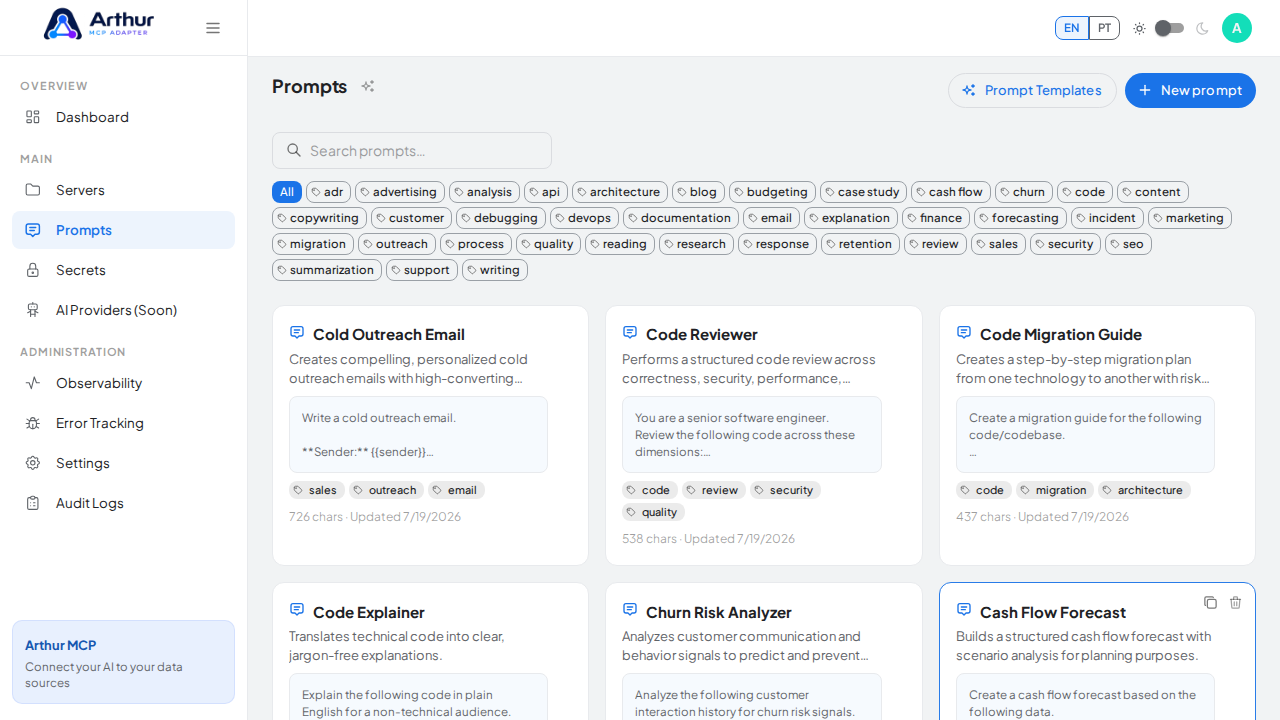The image size is (1280, 720).
Task: Open Settings from the sidebar
Action: point(123,463)
